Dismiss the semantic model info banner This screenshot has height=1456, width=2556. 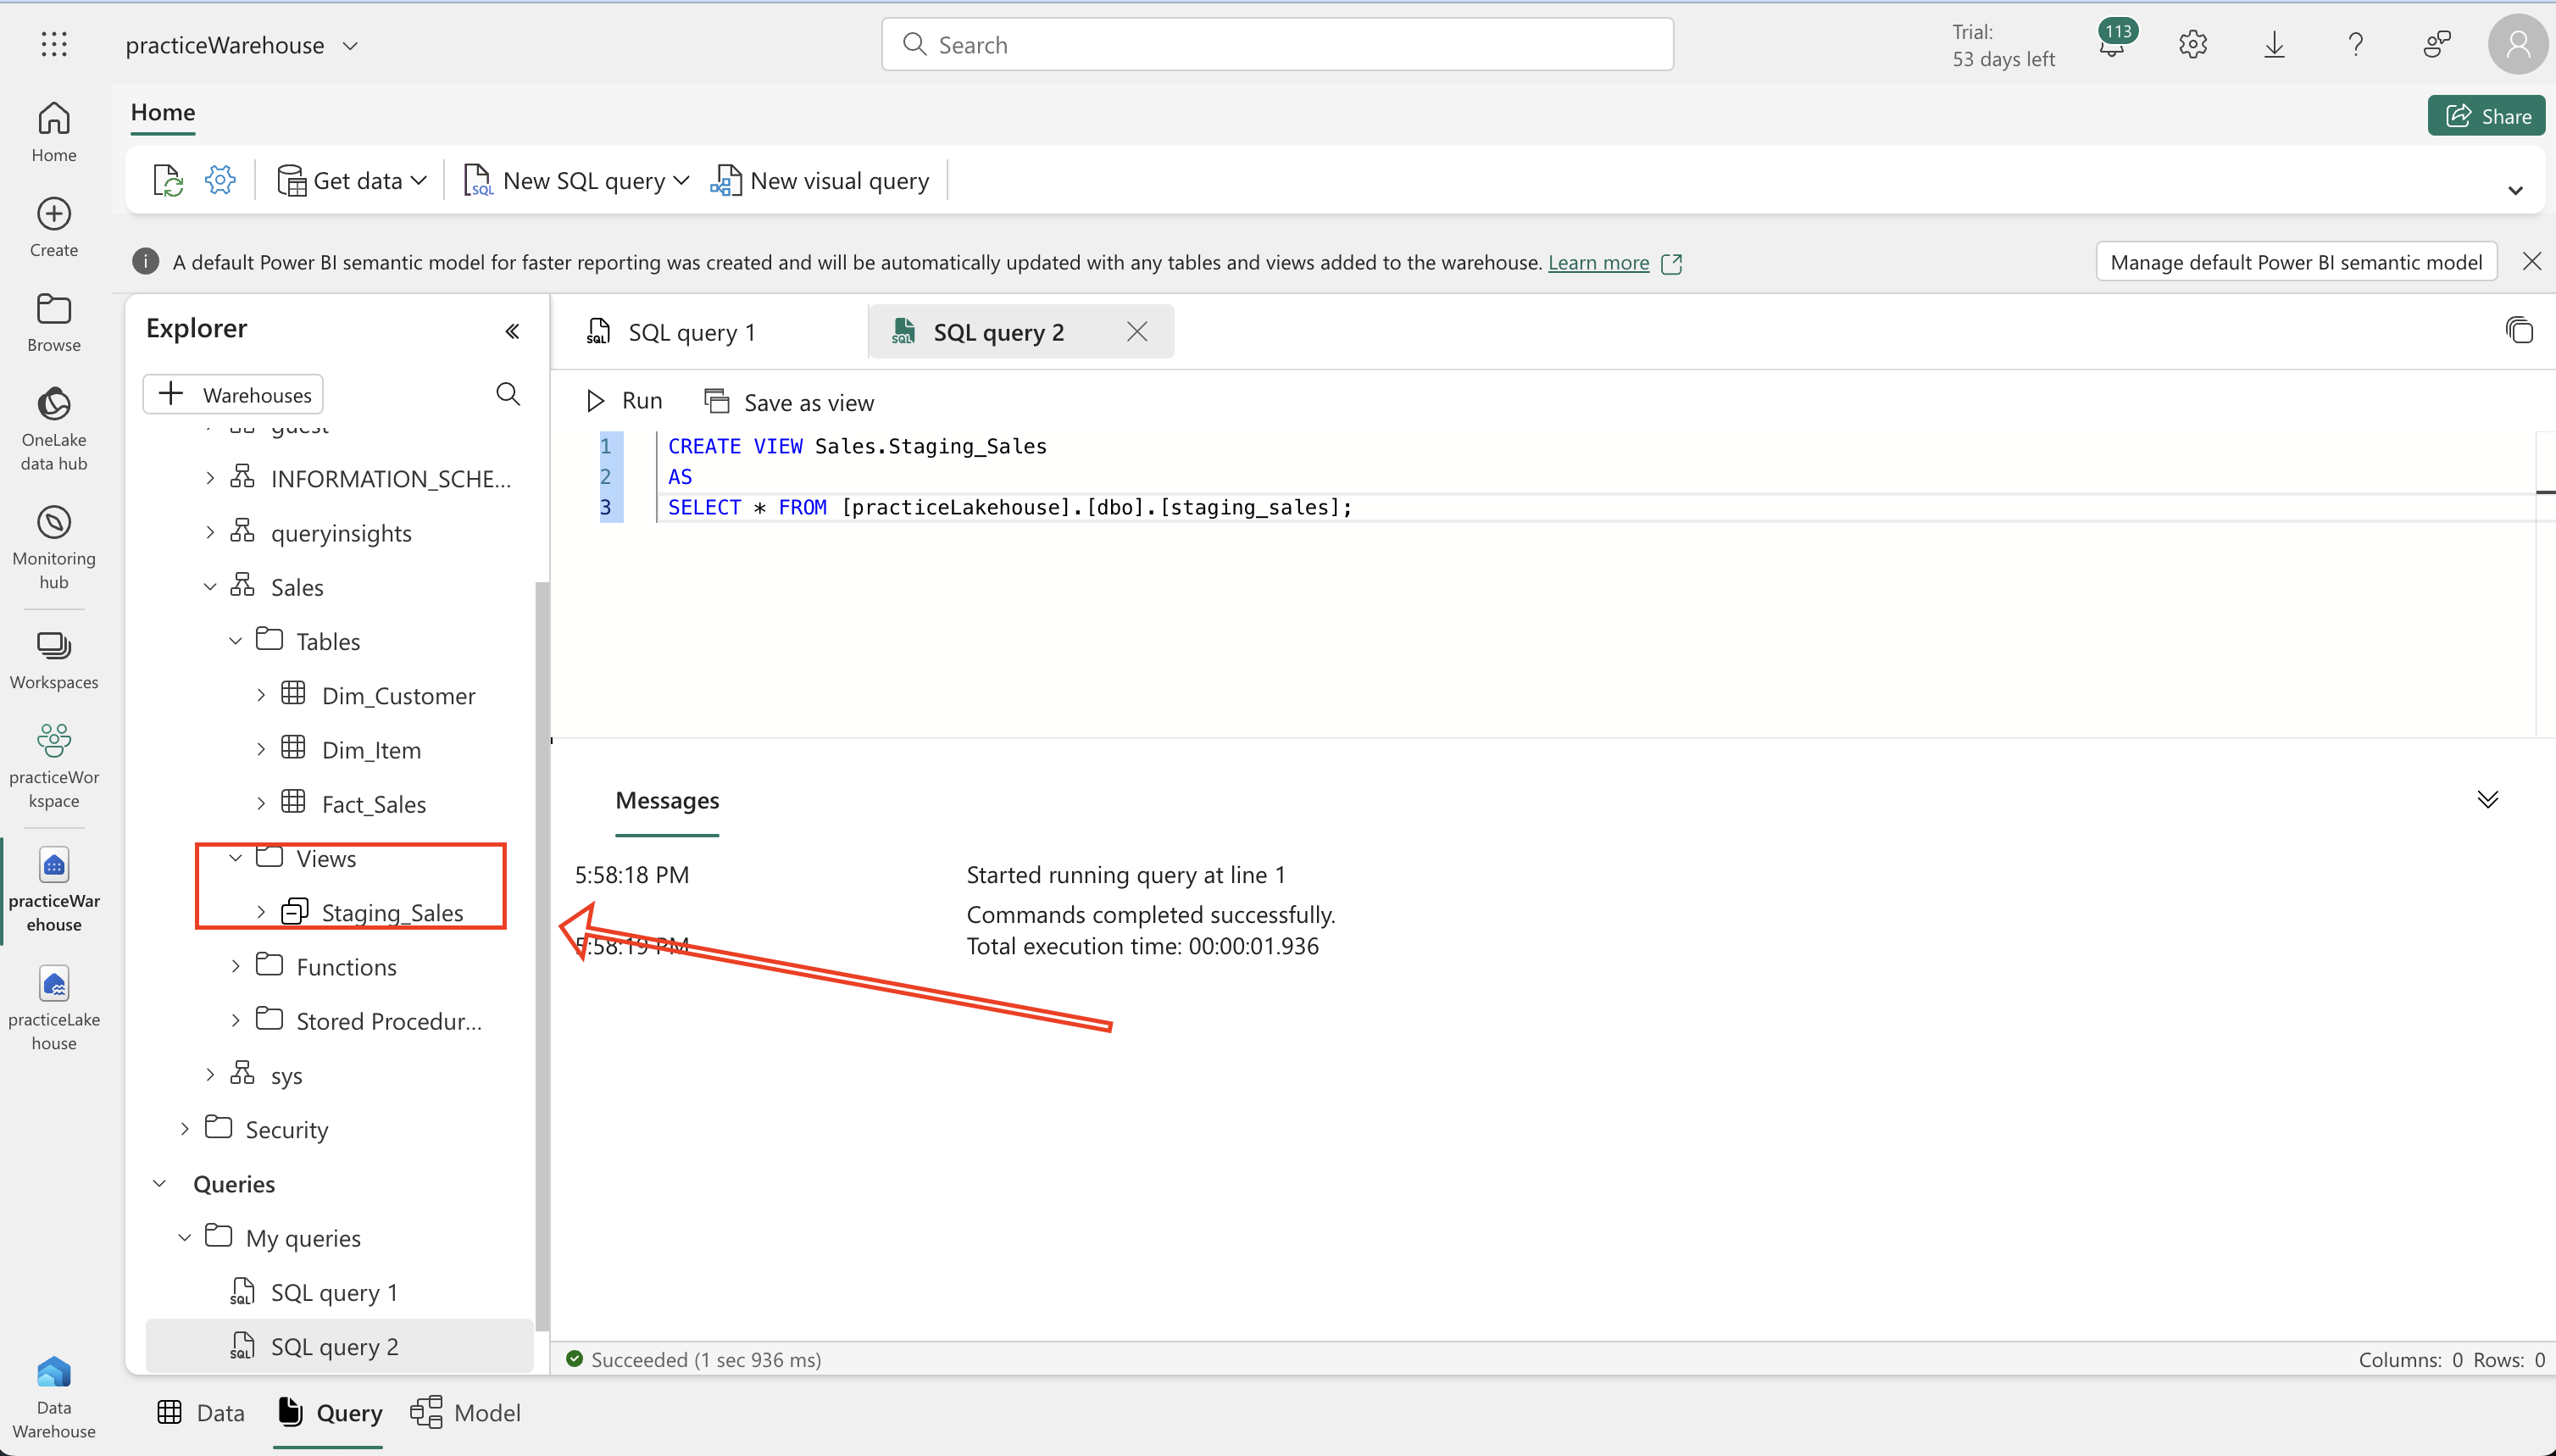click(2532, 261)
